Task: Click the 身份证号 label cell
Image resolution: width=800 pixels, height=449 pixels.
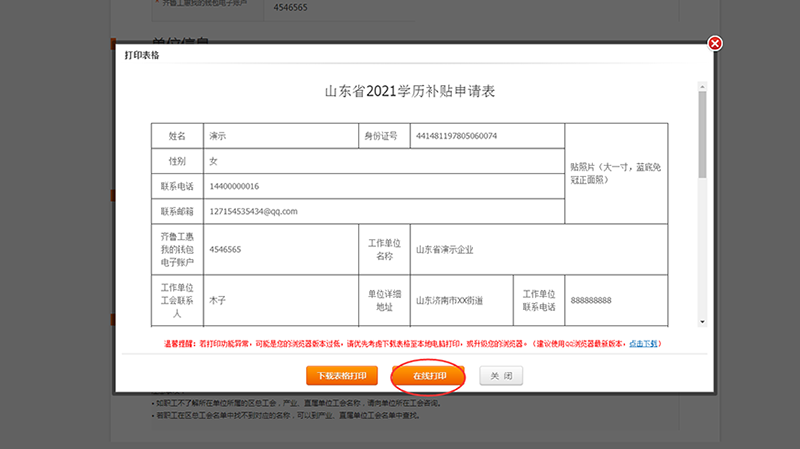Action: coord(384,136)
